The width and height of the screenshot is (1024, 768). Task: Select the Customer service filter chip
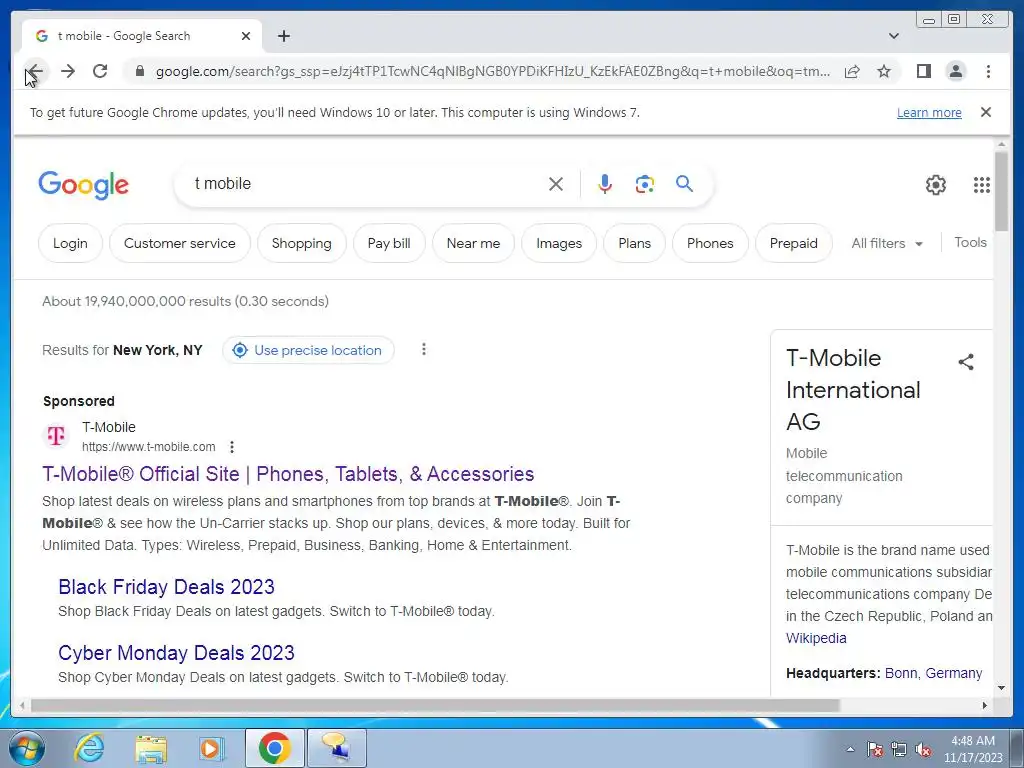tap(180, 243)
